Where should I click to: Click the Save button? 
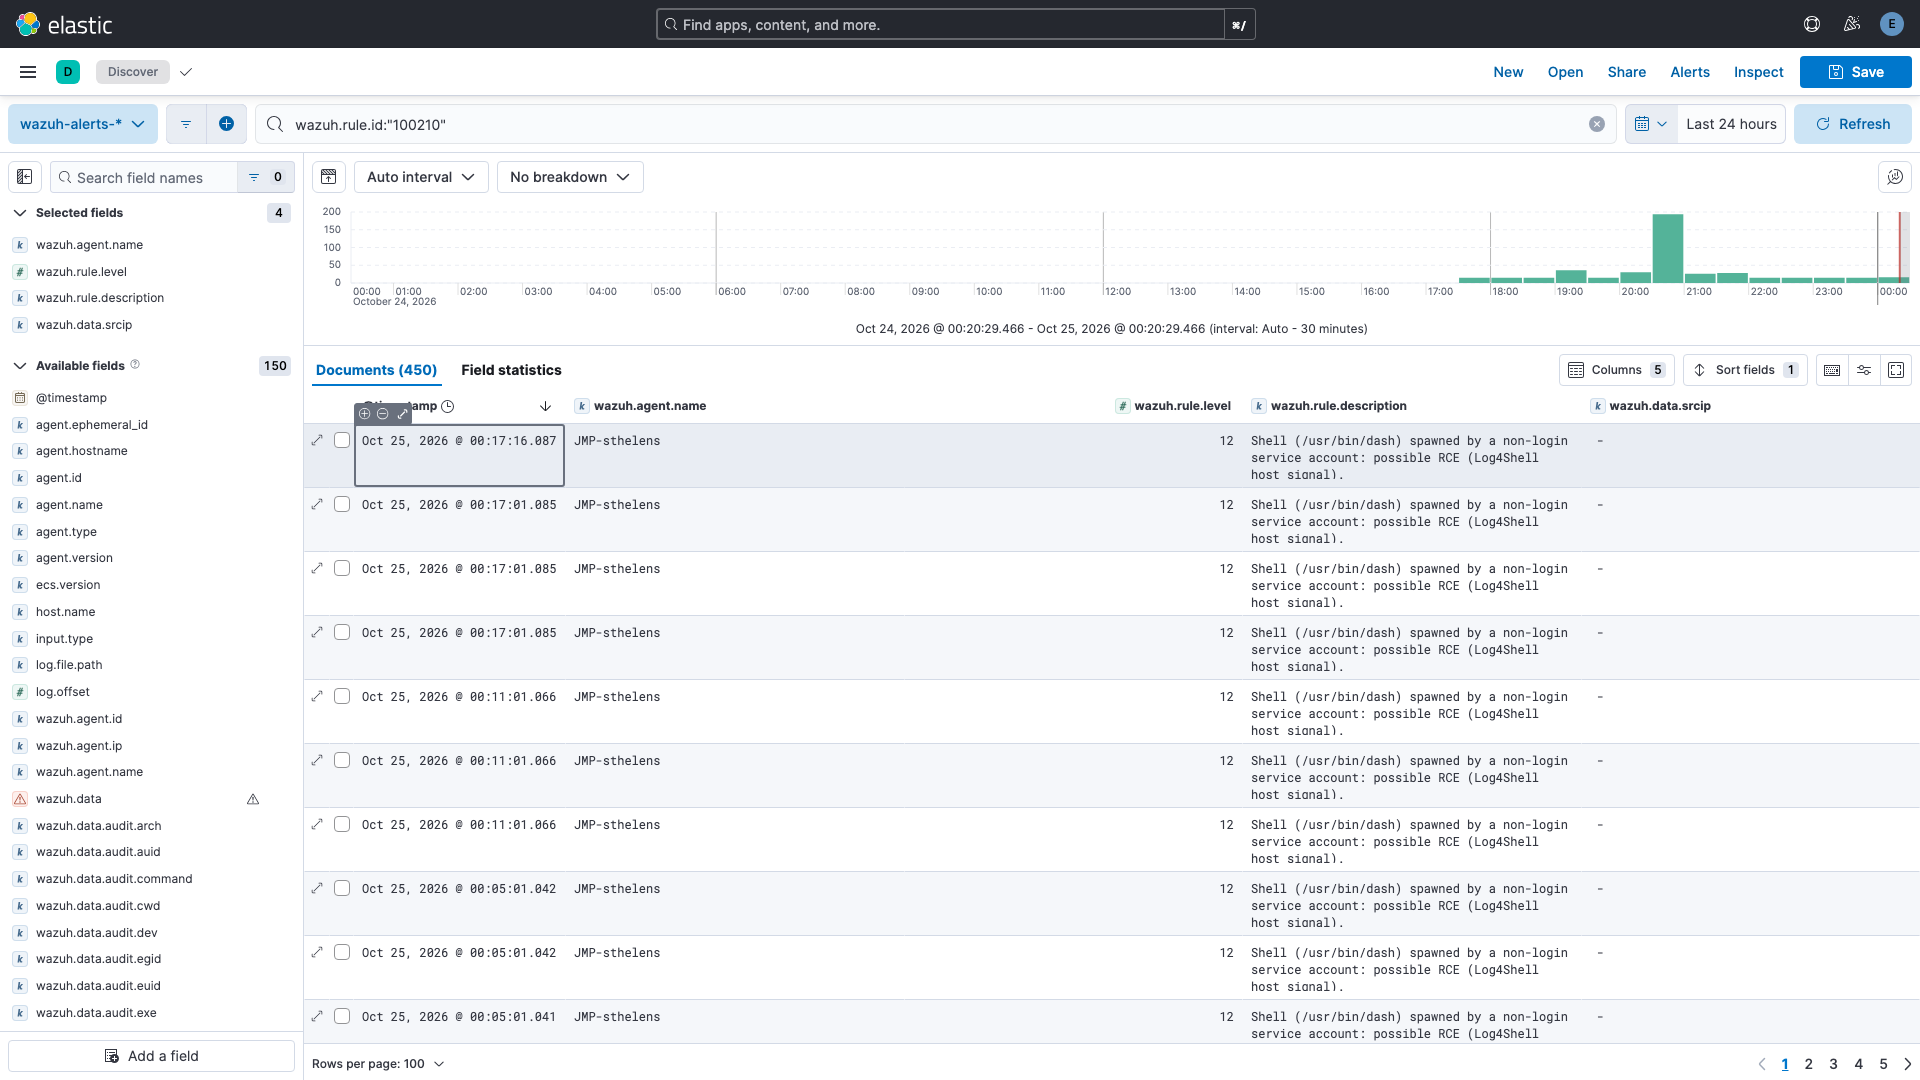(1856, 72)
